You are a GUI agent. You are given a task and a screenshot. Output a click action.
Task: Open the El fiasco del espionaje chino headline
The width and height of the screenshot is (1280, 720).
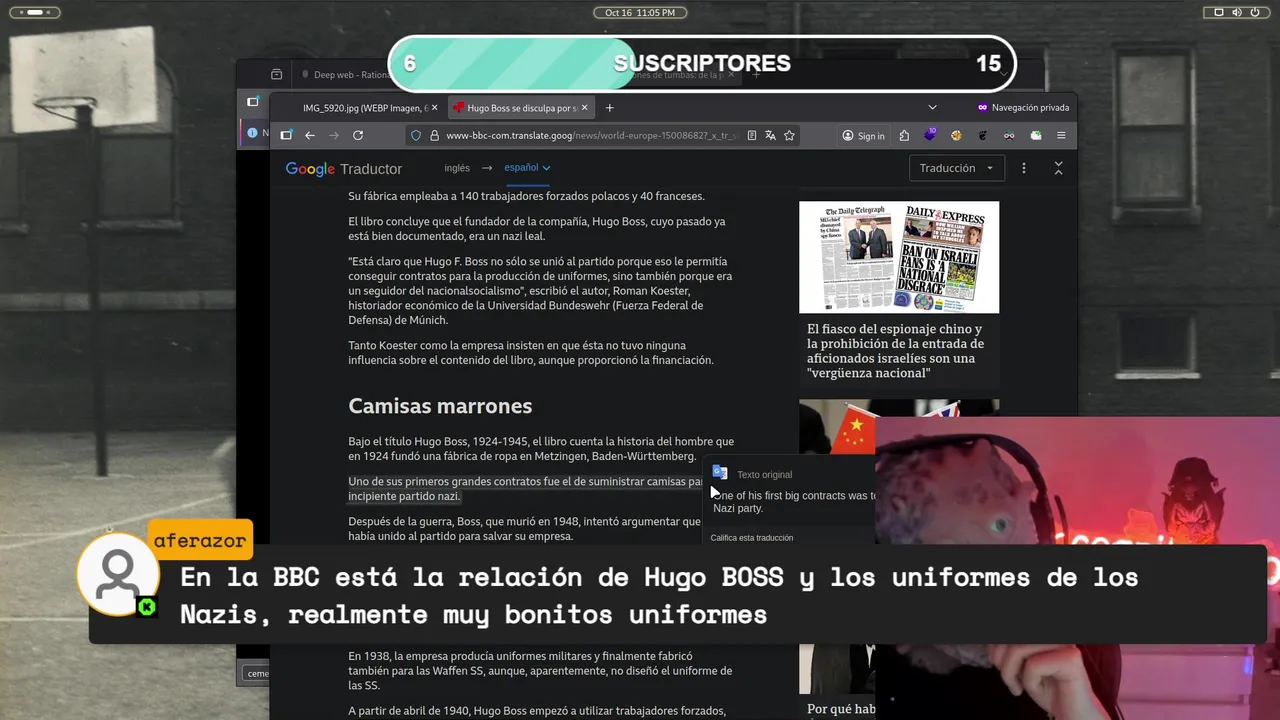coord(897,351)
